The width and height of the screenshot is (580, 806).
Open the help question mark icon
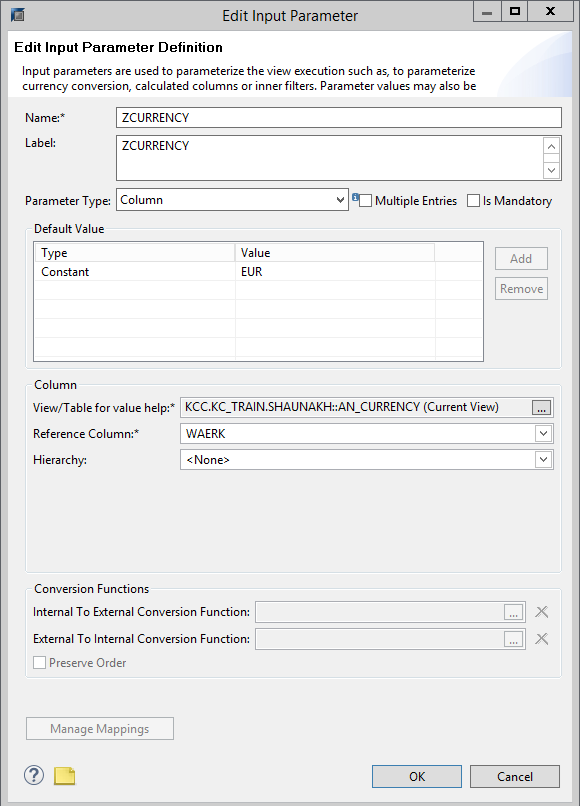[33, 775]
